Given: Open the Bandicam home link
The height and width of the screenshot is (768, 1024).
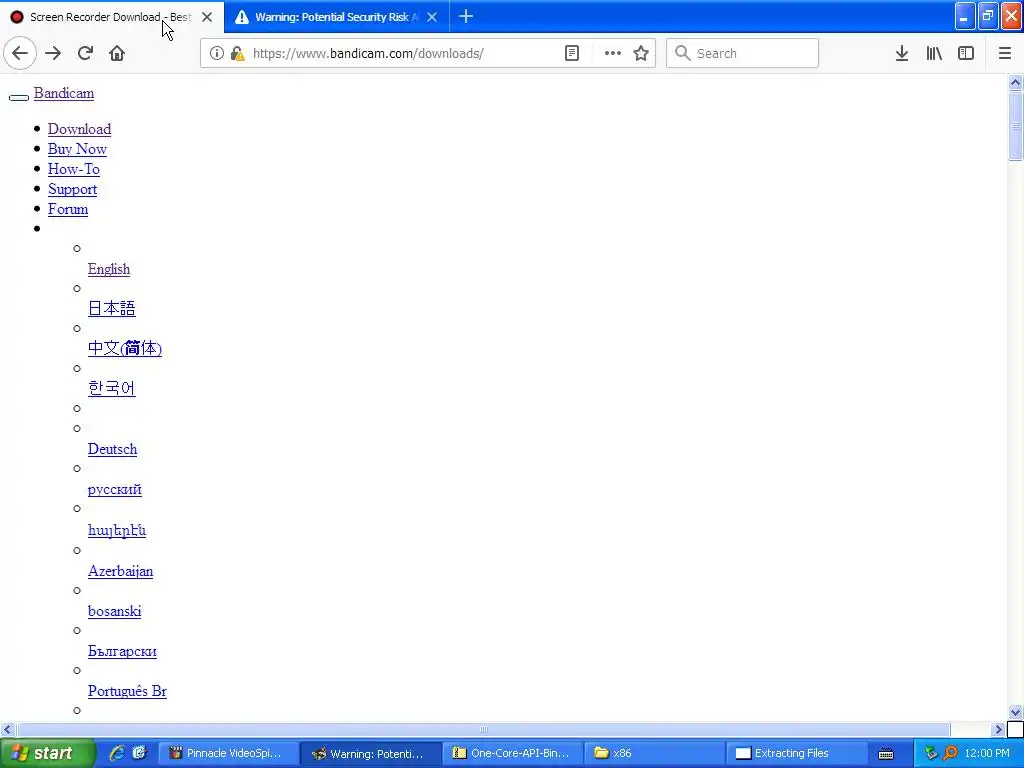Looking at the screenshot, I should point(64,93).
